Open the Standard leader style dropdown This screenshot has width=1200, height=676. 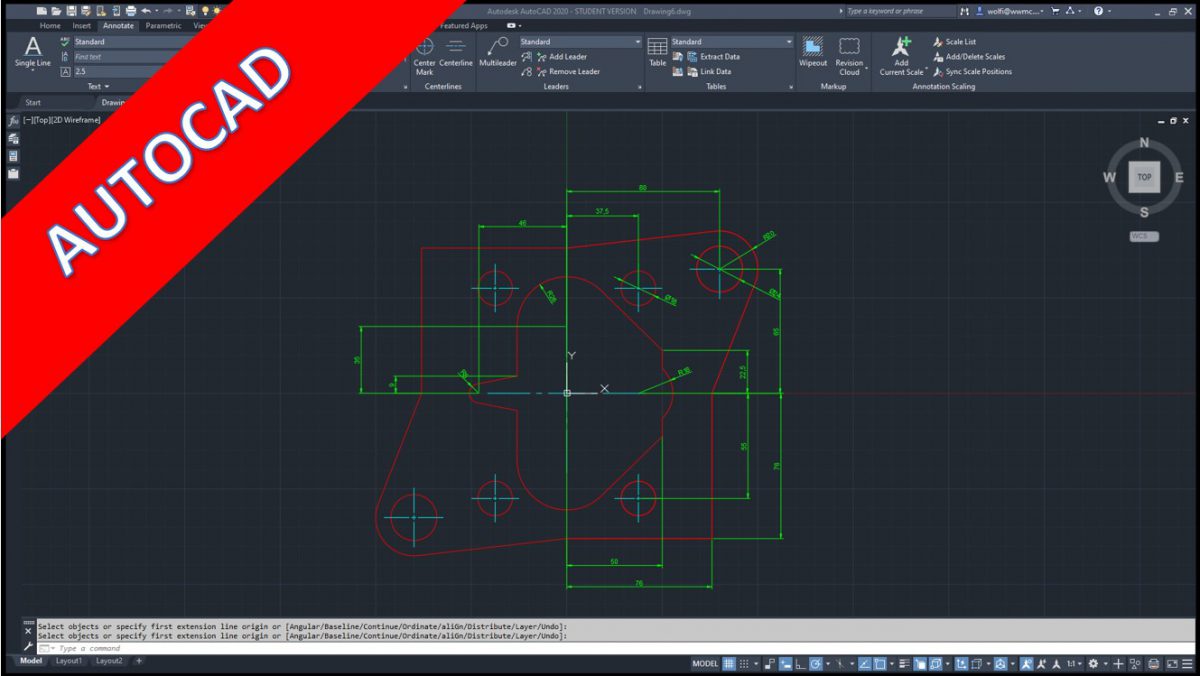click(x=638, y=40)
